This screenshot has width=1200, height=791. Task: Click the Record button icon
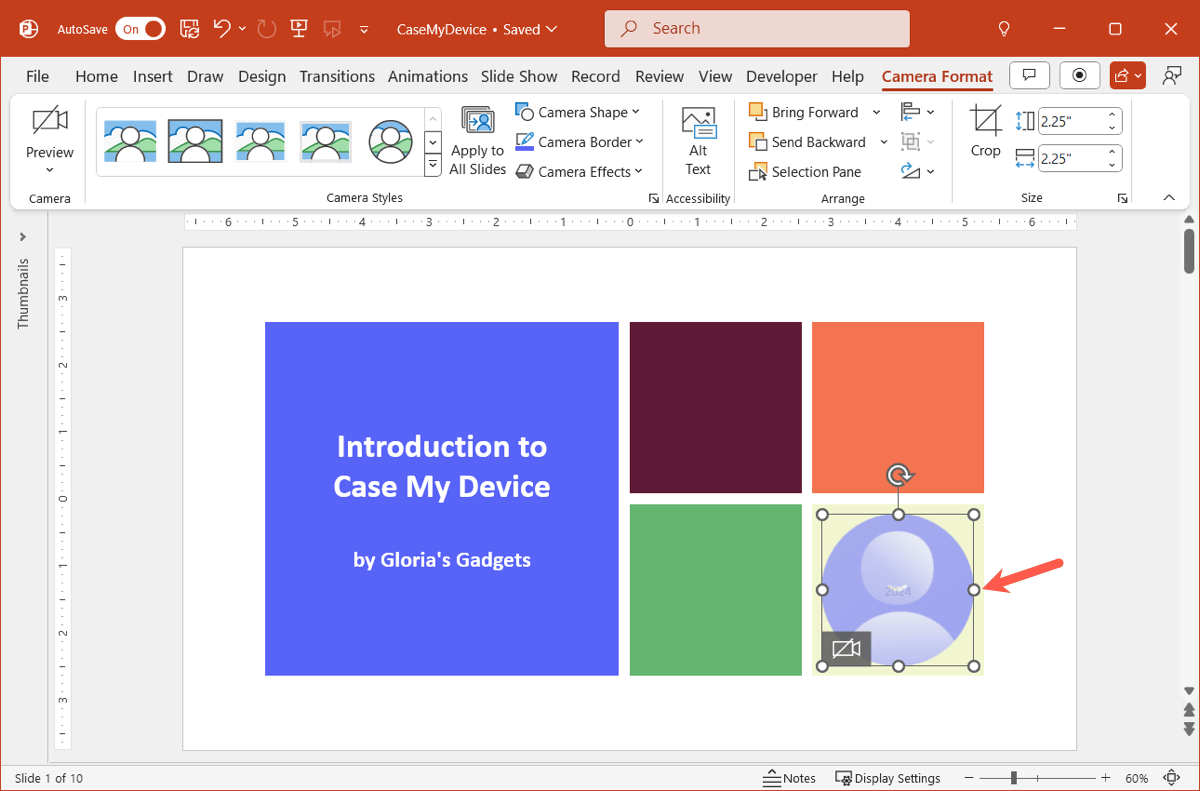1079,75
